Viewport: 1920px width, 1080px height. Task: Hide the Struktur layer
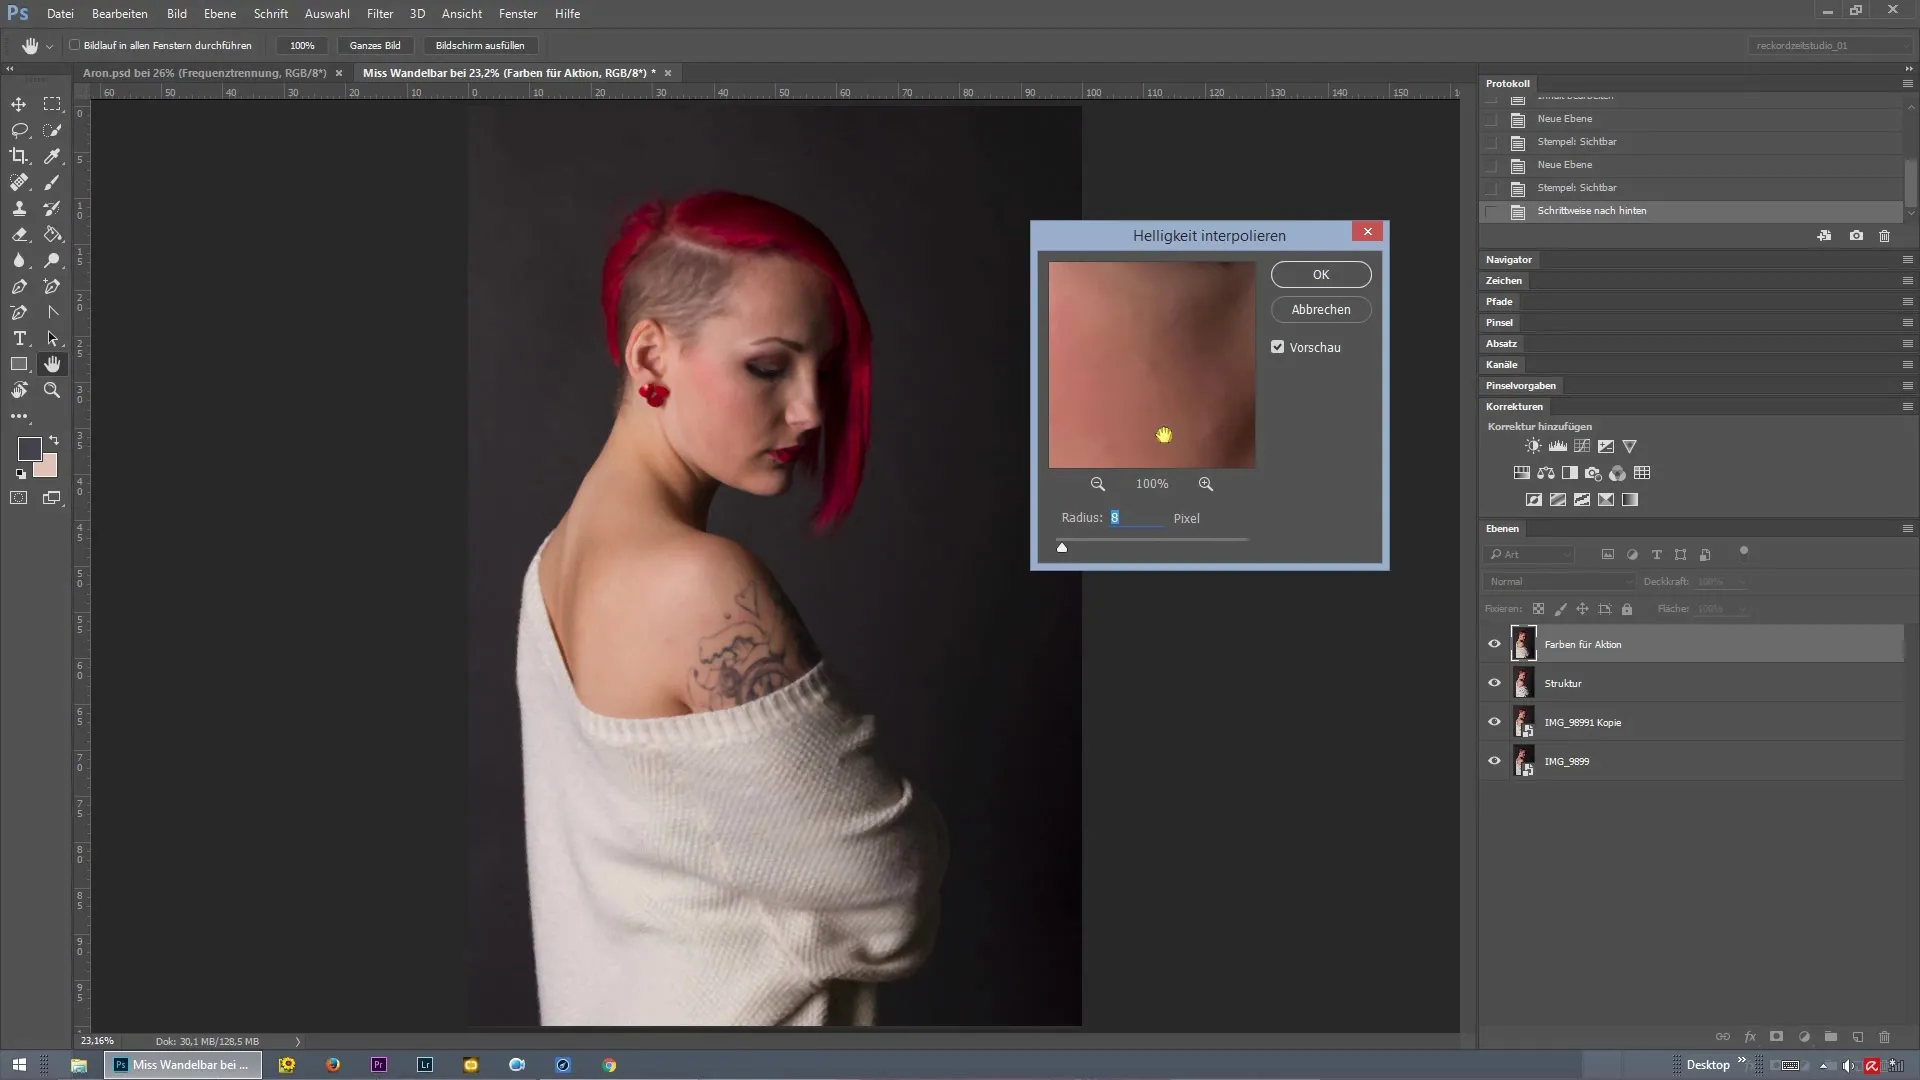coord(1495,683)
